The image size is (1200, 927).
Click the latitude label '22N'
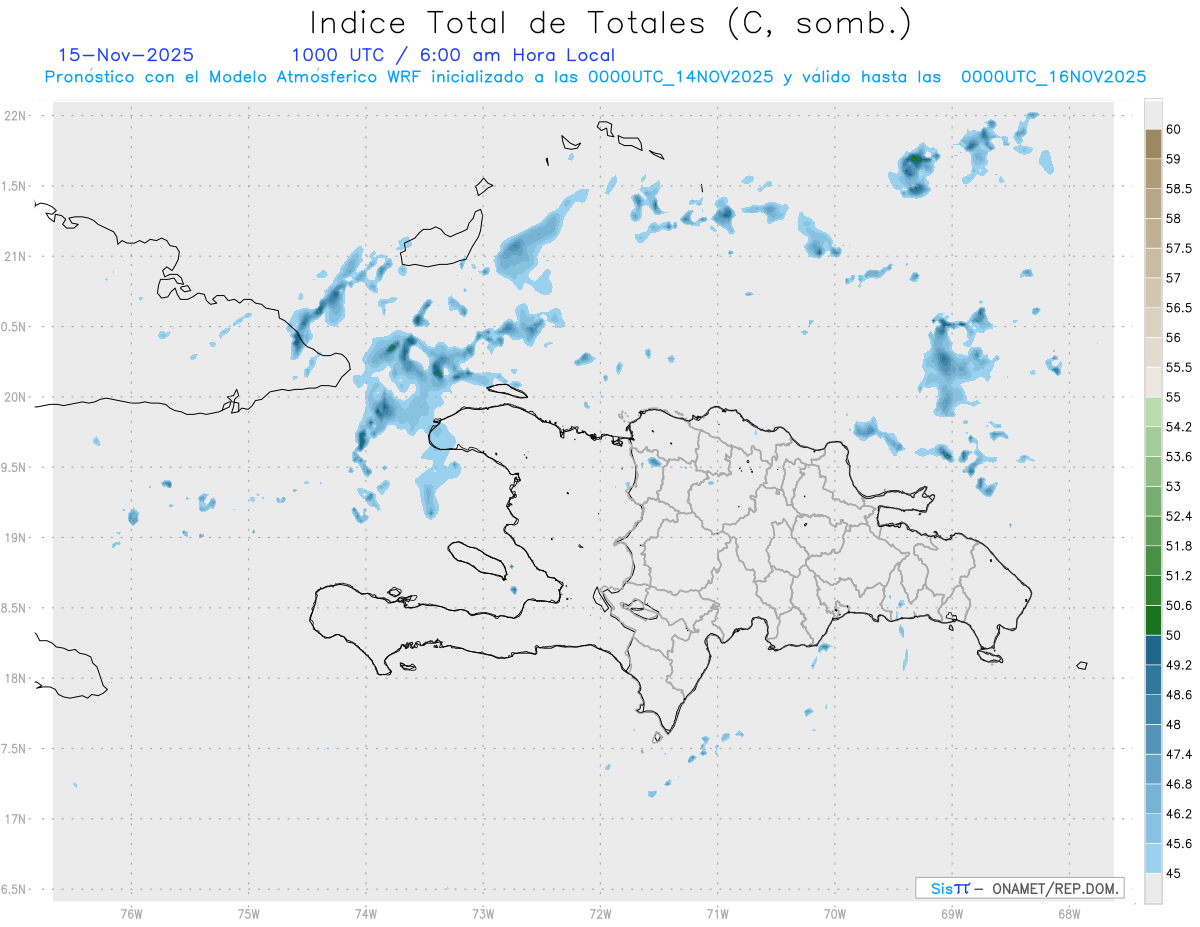(x=16, y=115)
